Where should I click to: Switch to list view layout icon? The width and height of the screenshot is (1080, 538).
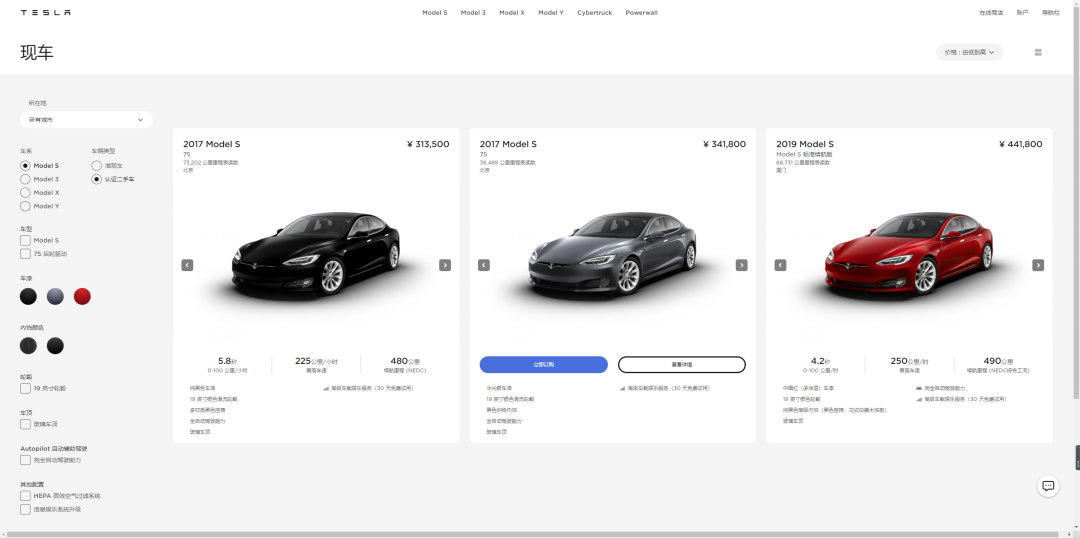coord(1038,52)
